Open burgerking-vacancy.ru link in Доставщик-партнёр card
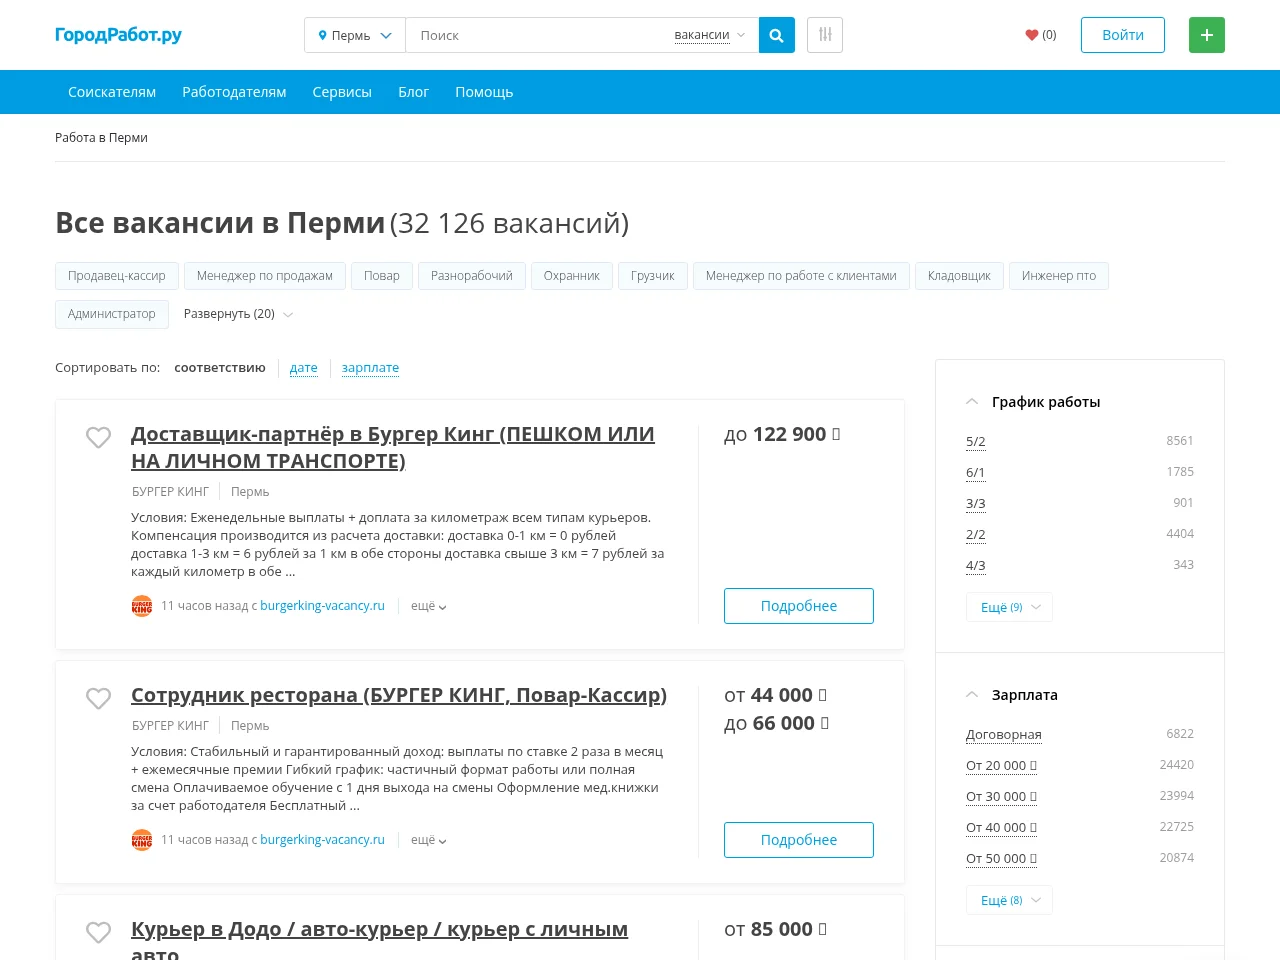This screenshot has width=1280, height=960. coord(322,606)
